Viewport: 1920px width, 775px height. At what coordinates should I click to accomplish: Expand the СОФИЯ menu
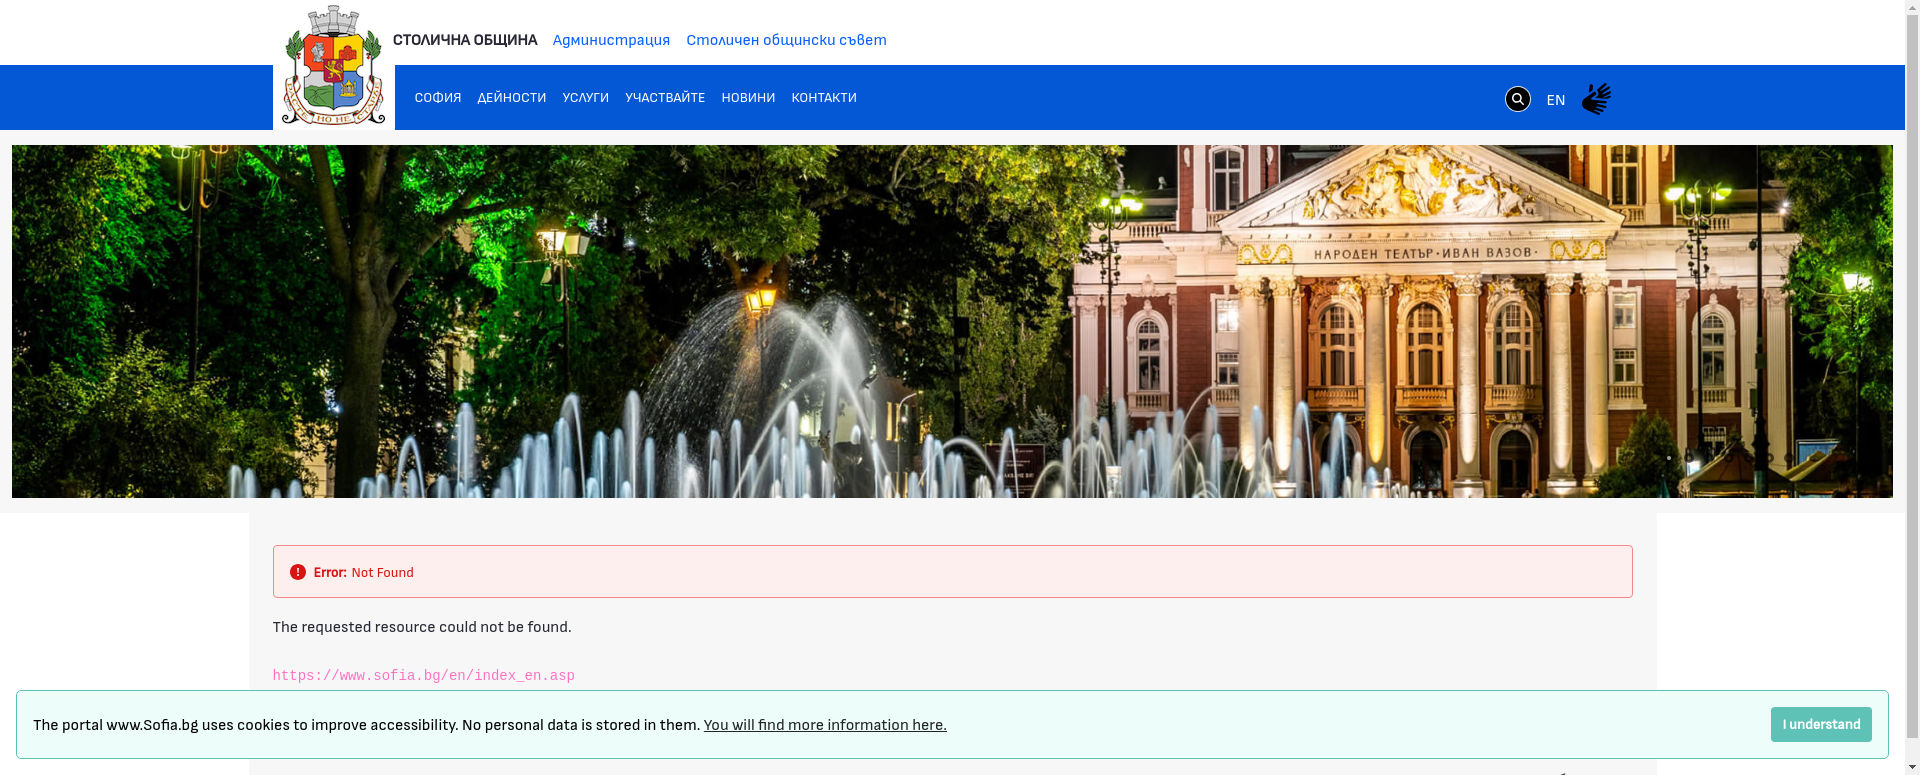pyautogui.click(x=437, y=98)
